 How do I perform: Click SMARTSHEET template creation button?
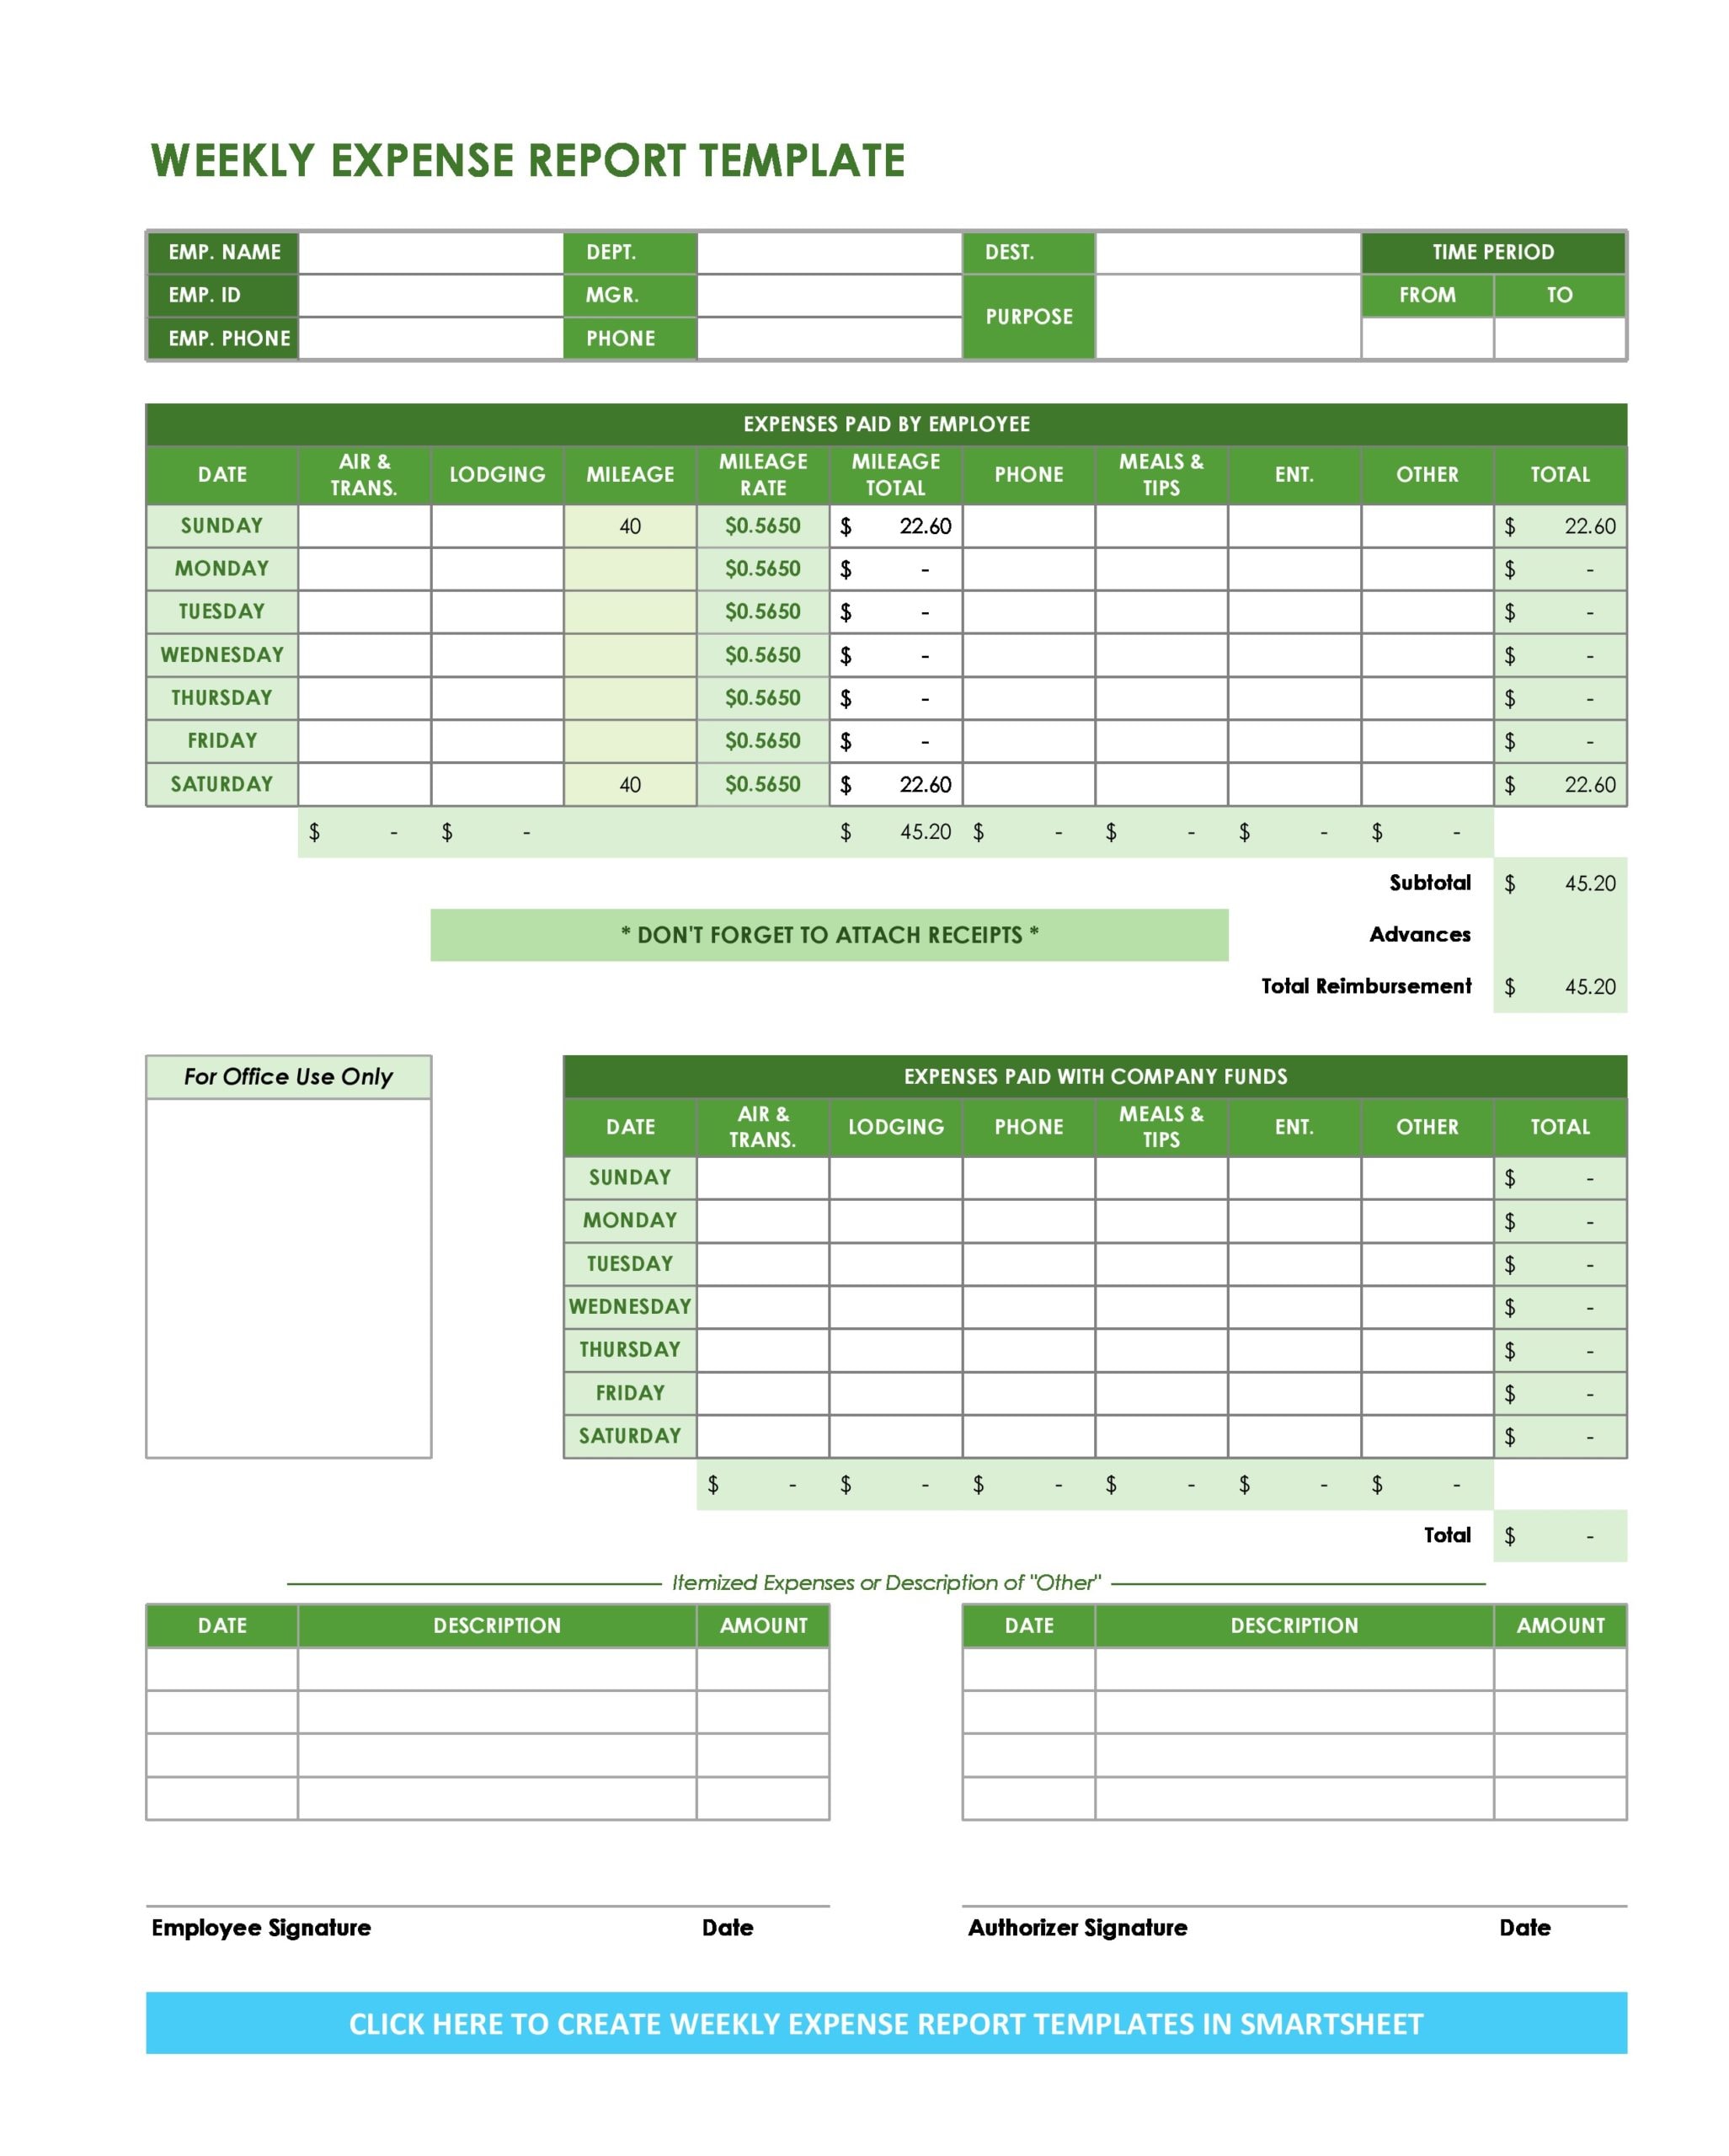tap(864, 2047)
